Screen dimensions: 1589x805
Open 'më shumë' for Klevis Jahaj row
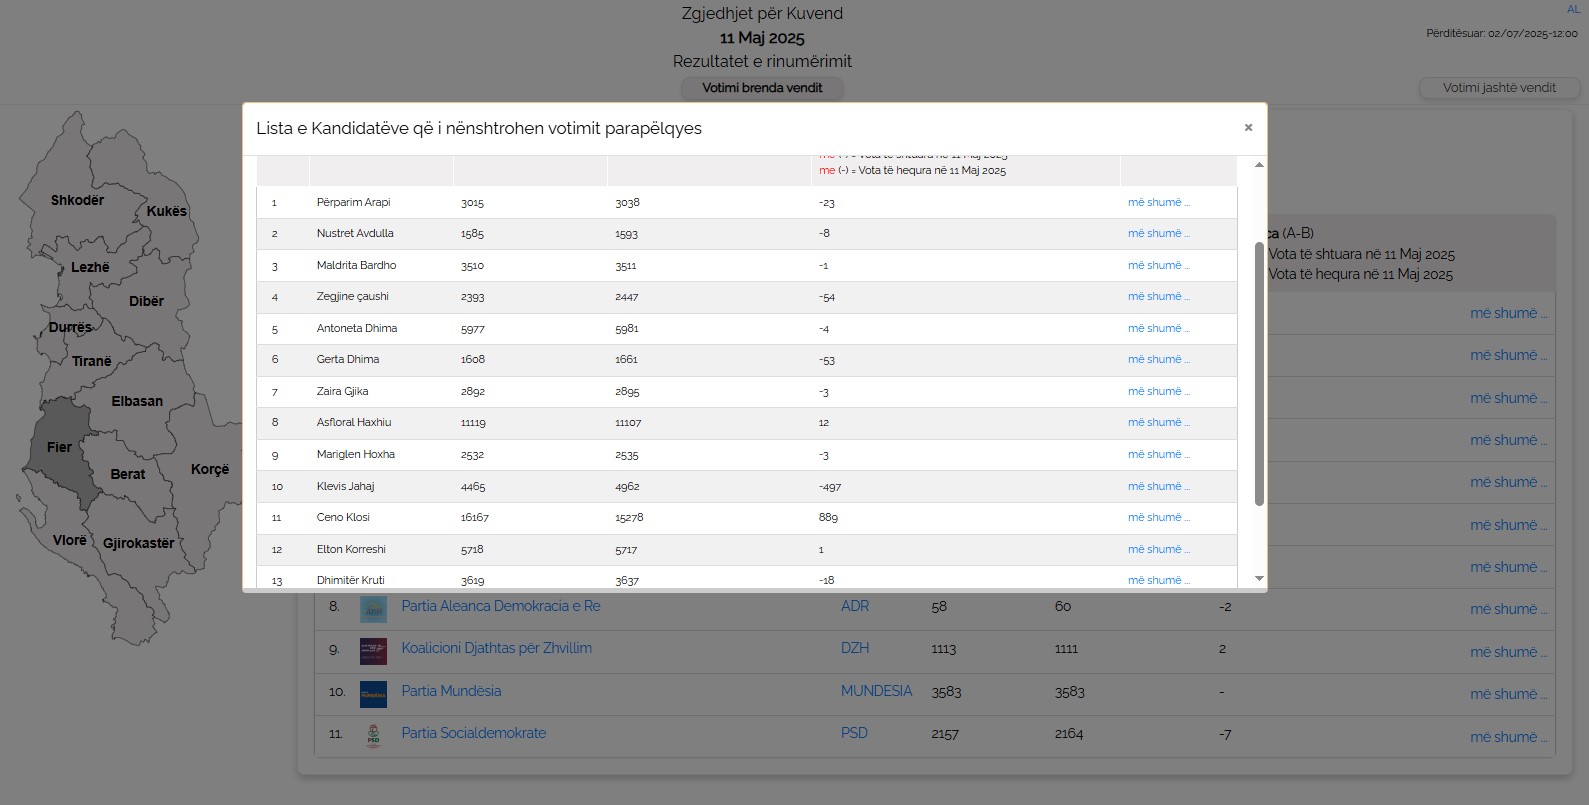[x=1158, y=486]
